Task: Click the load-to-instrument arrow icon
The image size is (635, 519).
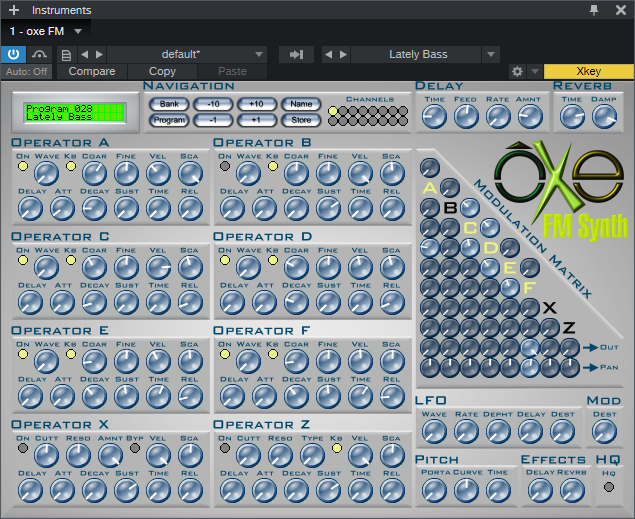Action: pos(296,54)
